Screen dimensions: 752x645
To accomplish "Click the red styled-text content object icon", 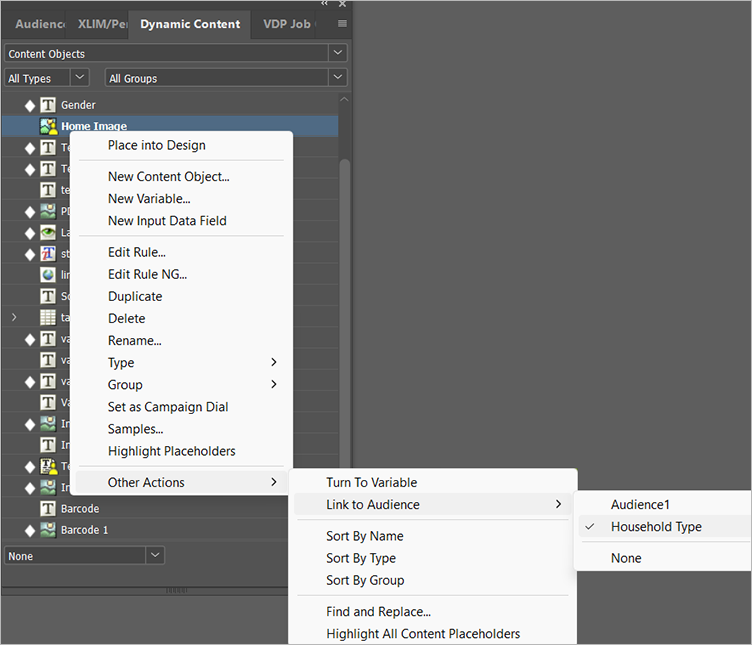I will pyautogui.click(x=47, y=254).
